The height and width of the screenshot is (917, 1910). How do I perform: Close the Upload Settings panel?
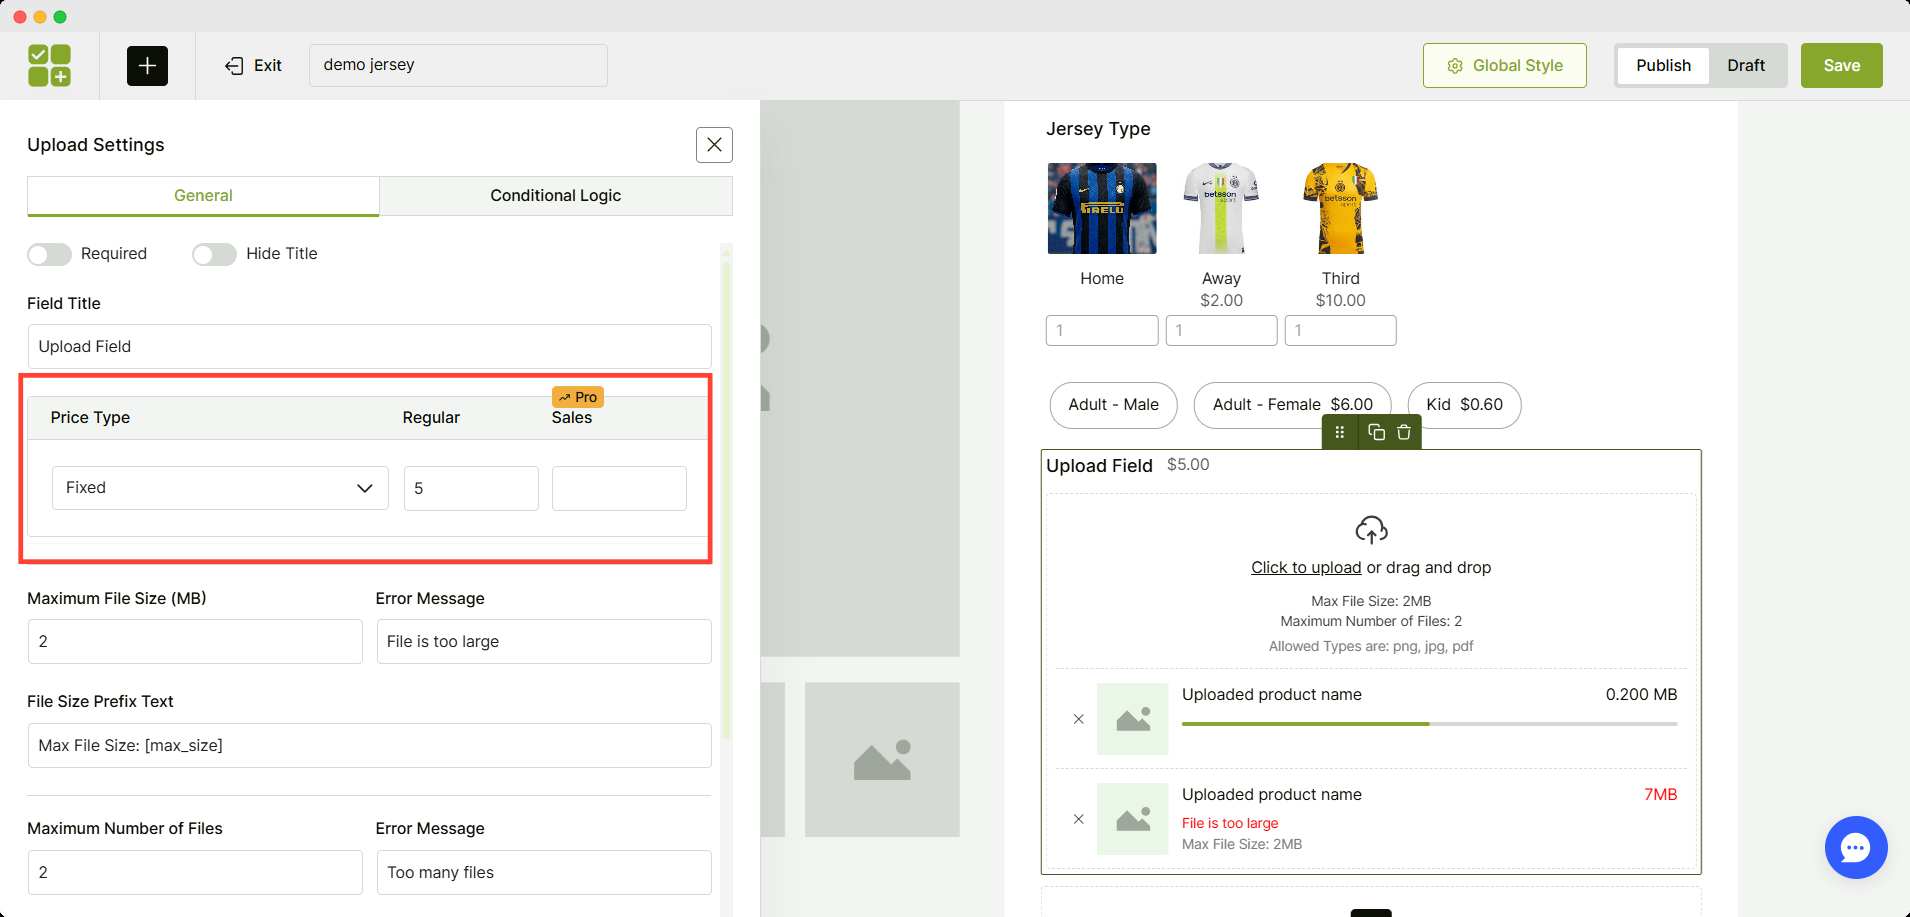714,145
